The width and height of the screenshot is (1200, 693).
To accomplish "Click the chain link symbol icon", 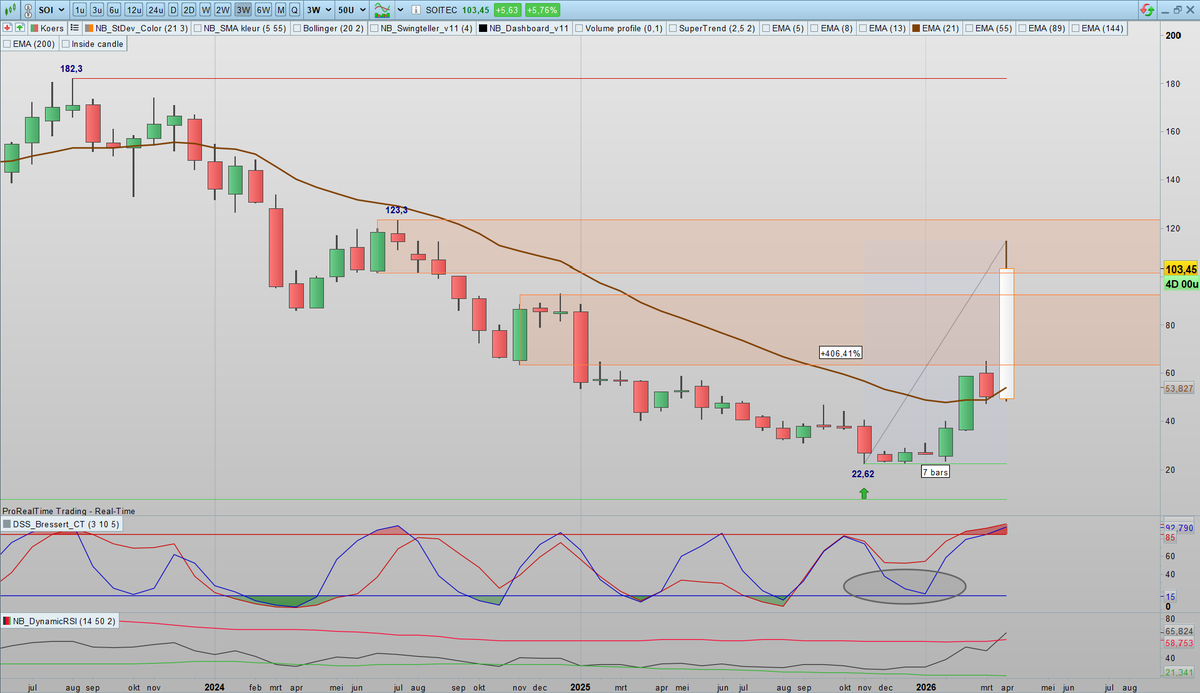I will point(28,10).
